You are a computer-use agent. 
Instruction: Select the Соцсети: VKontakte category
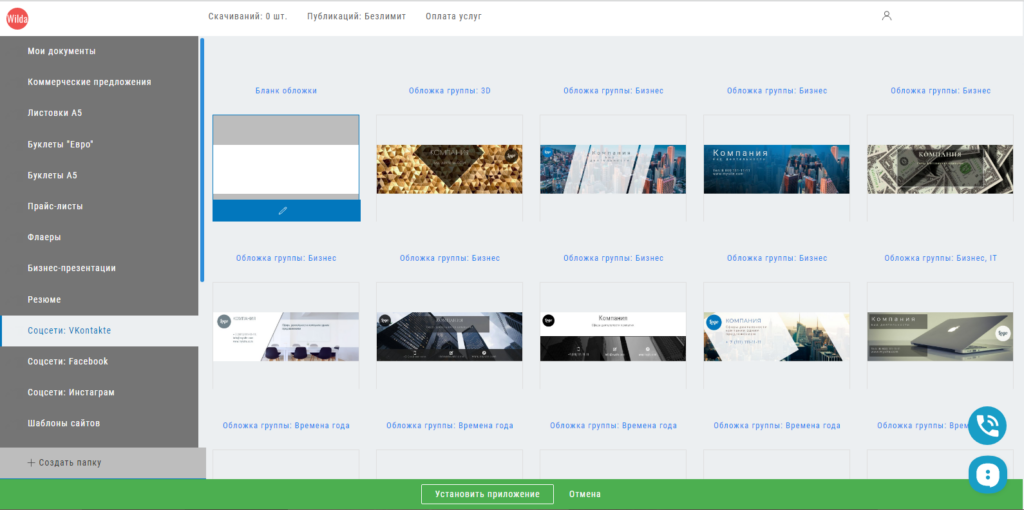[69, 330]
